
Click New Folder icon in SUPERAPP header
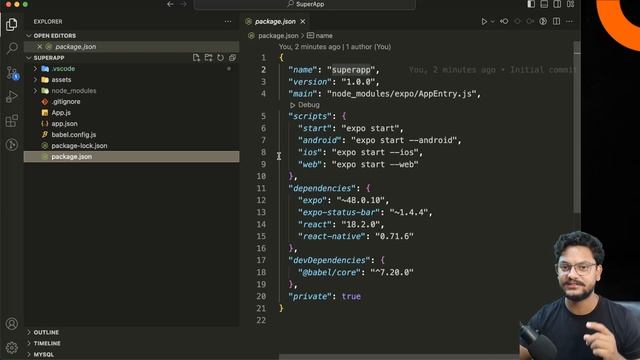209,58
